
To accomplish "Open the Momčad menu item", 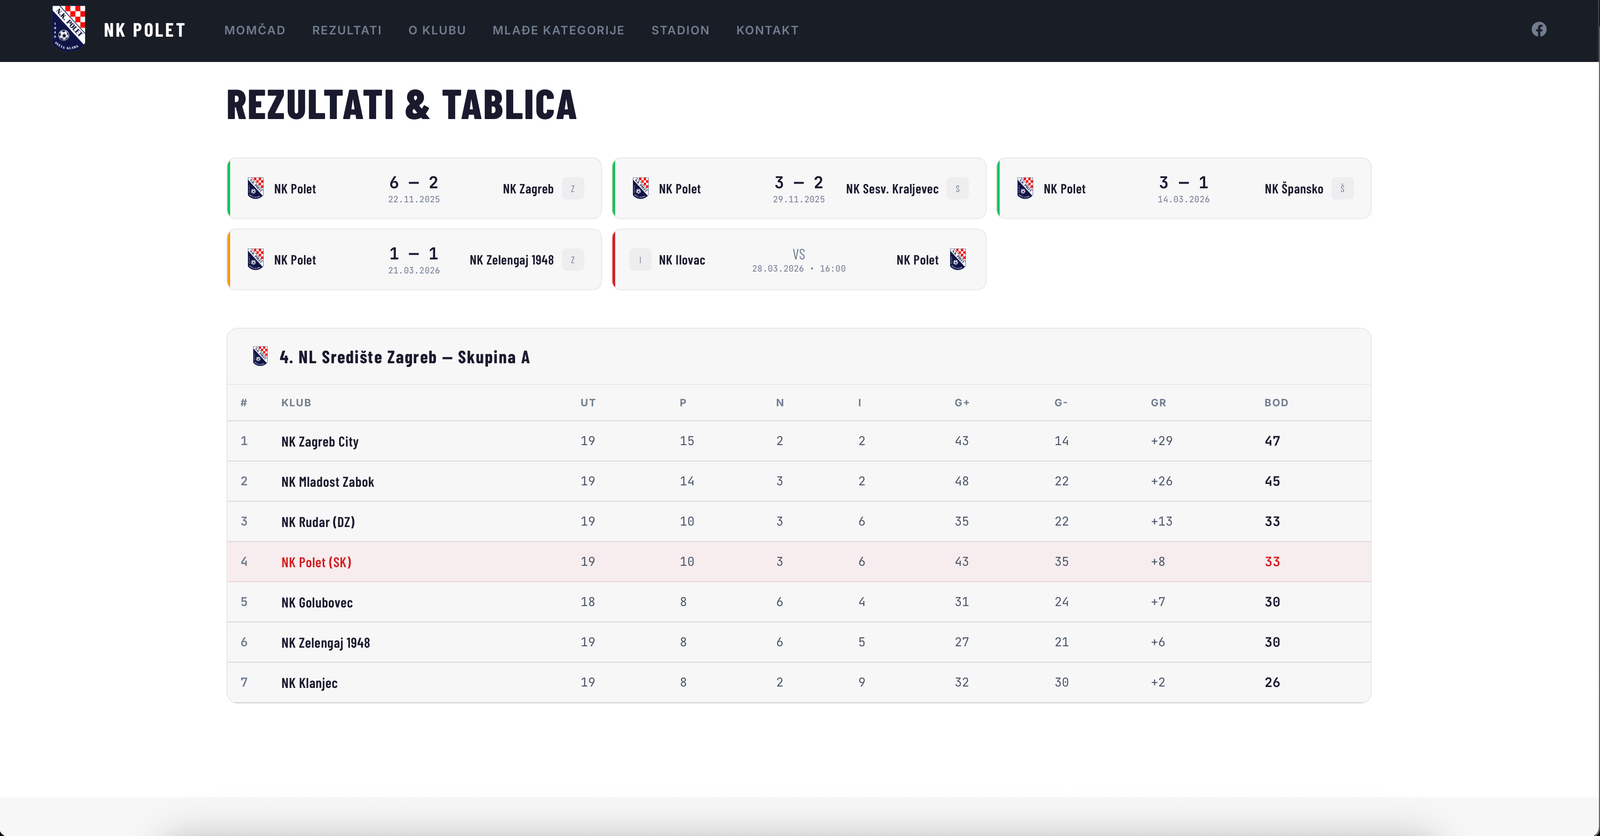I will (255, 31).
